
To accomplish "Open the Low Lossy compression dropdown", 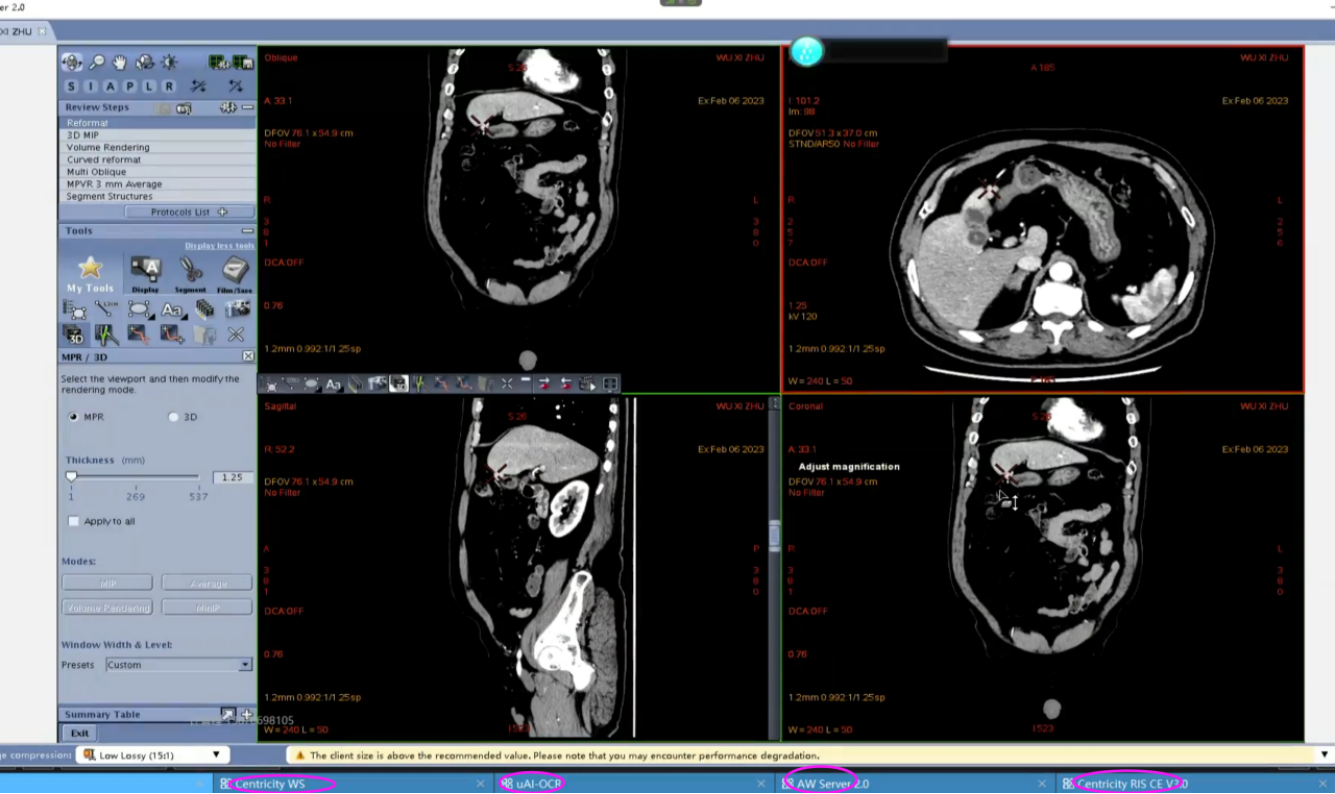I will coord(155,754).
